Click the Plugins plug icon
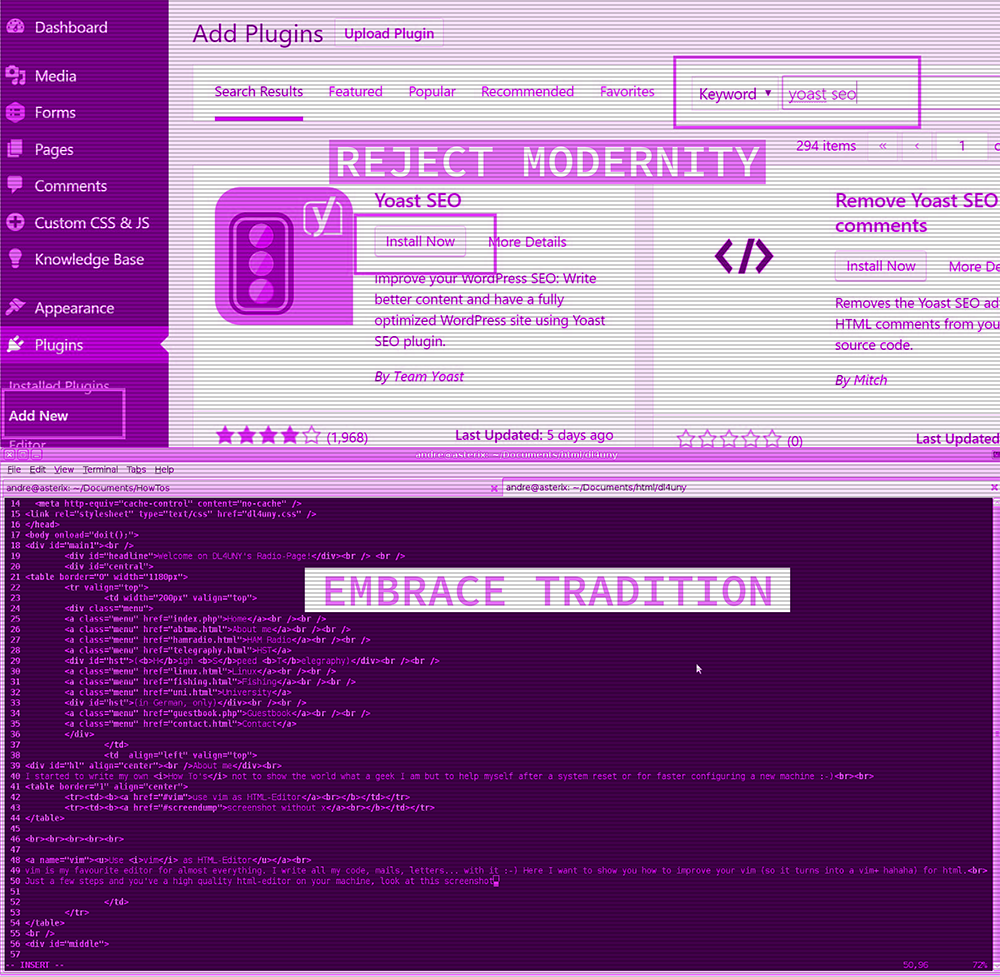The height and width of the screenshot is (977, 1000). pos(15,345)
